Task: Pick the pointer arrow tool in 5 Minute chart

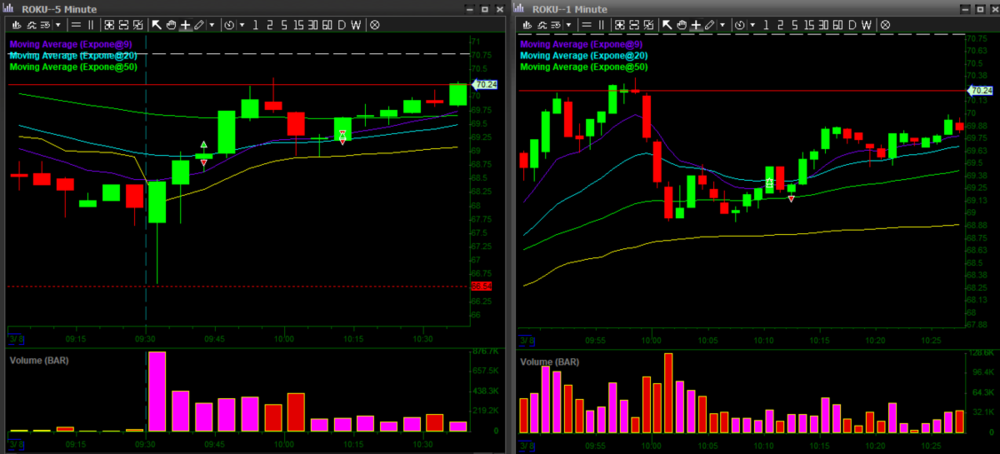Action: 156,23
